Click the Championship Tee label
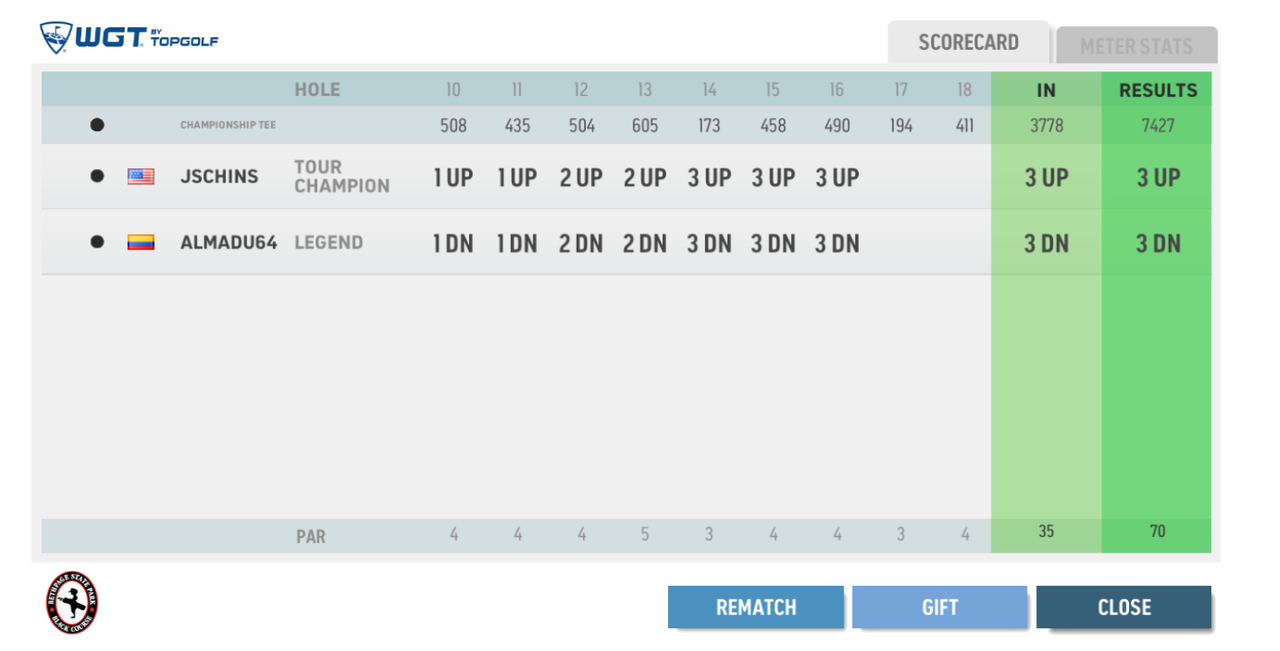 (228, 125)
